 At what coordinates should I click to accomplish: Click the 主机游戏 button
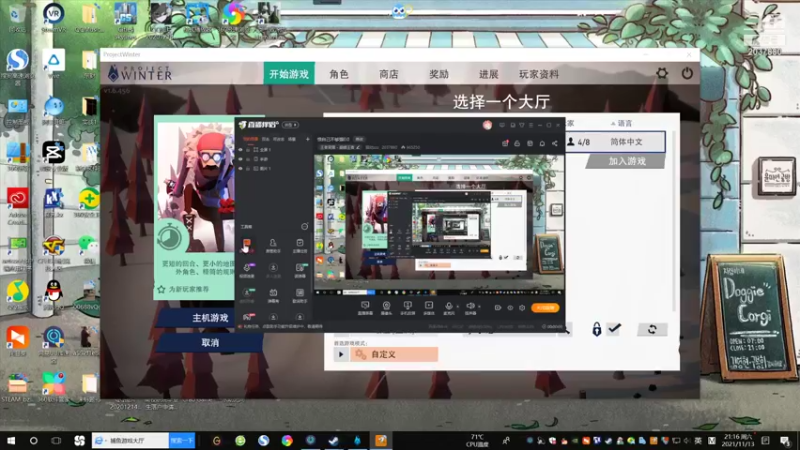(x=210, y=318)
